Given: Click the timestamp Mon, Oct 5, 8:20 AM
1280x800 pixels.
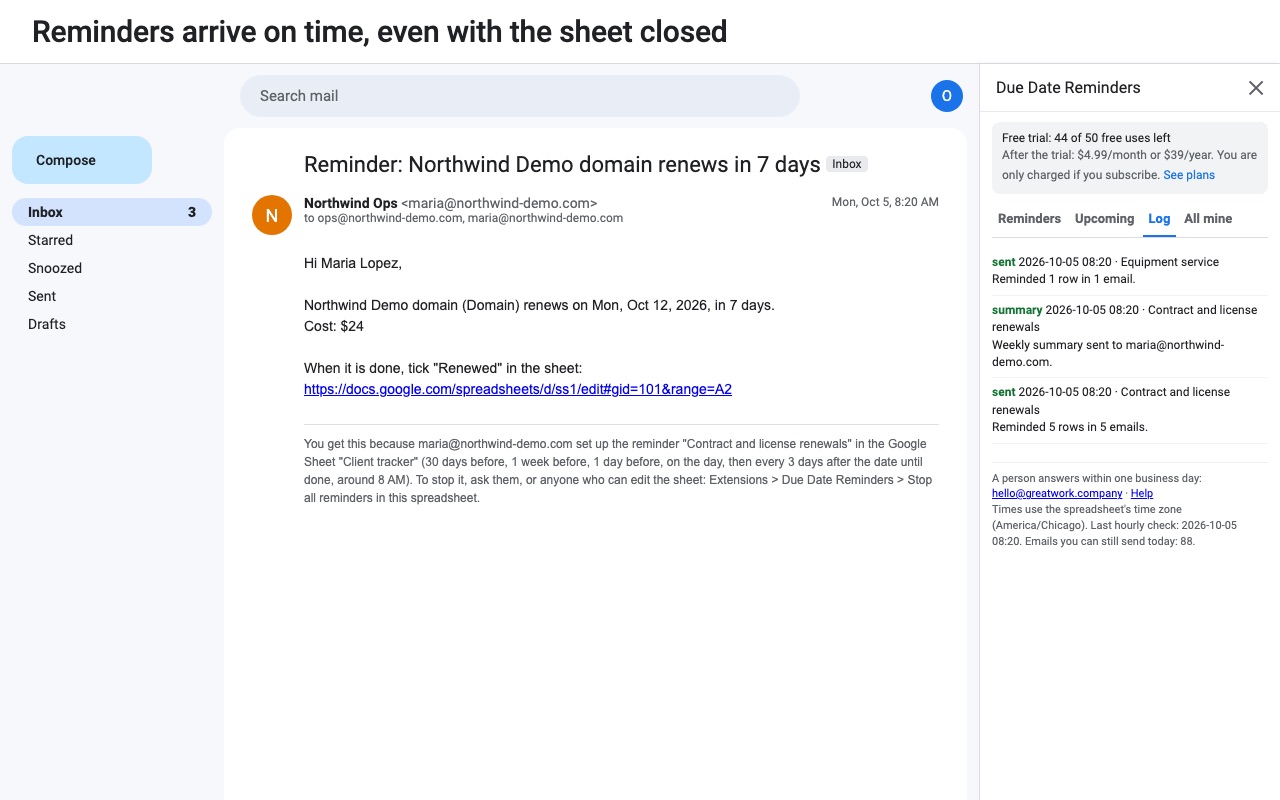Looking at the screenshot, I should pos(885,202).
